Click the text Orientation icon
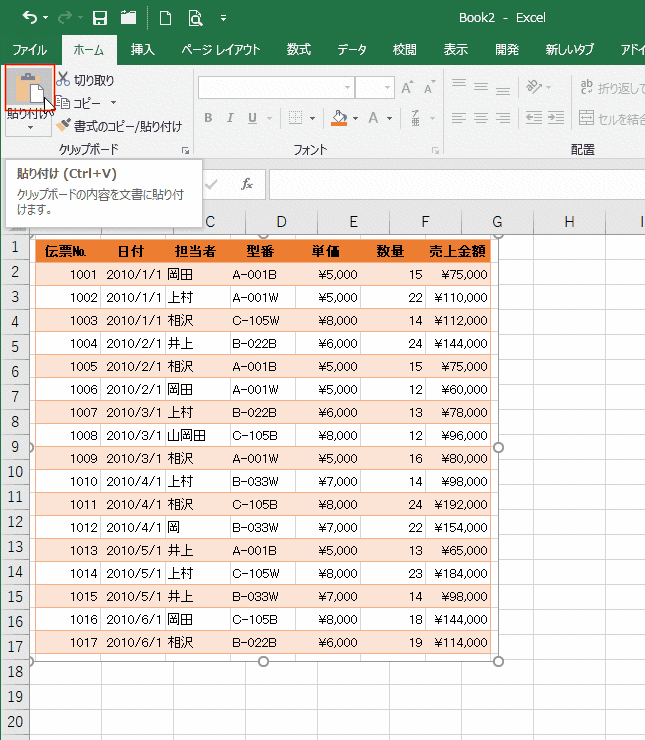 [534, 87]
